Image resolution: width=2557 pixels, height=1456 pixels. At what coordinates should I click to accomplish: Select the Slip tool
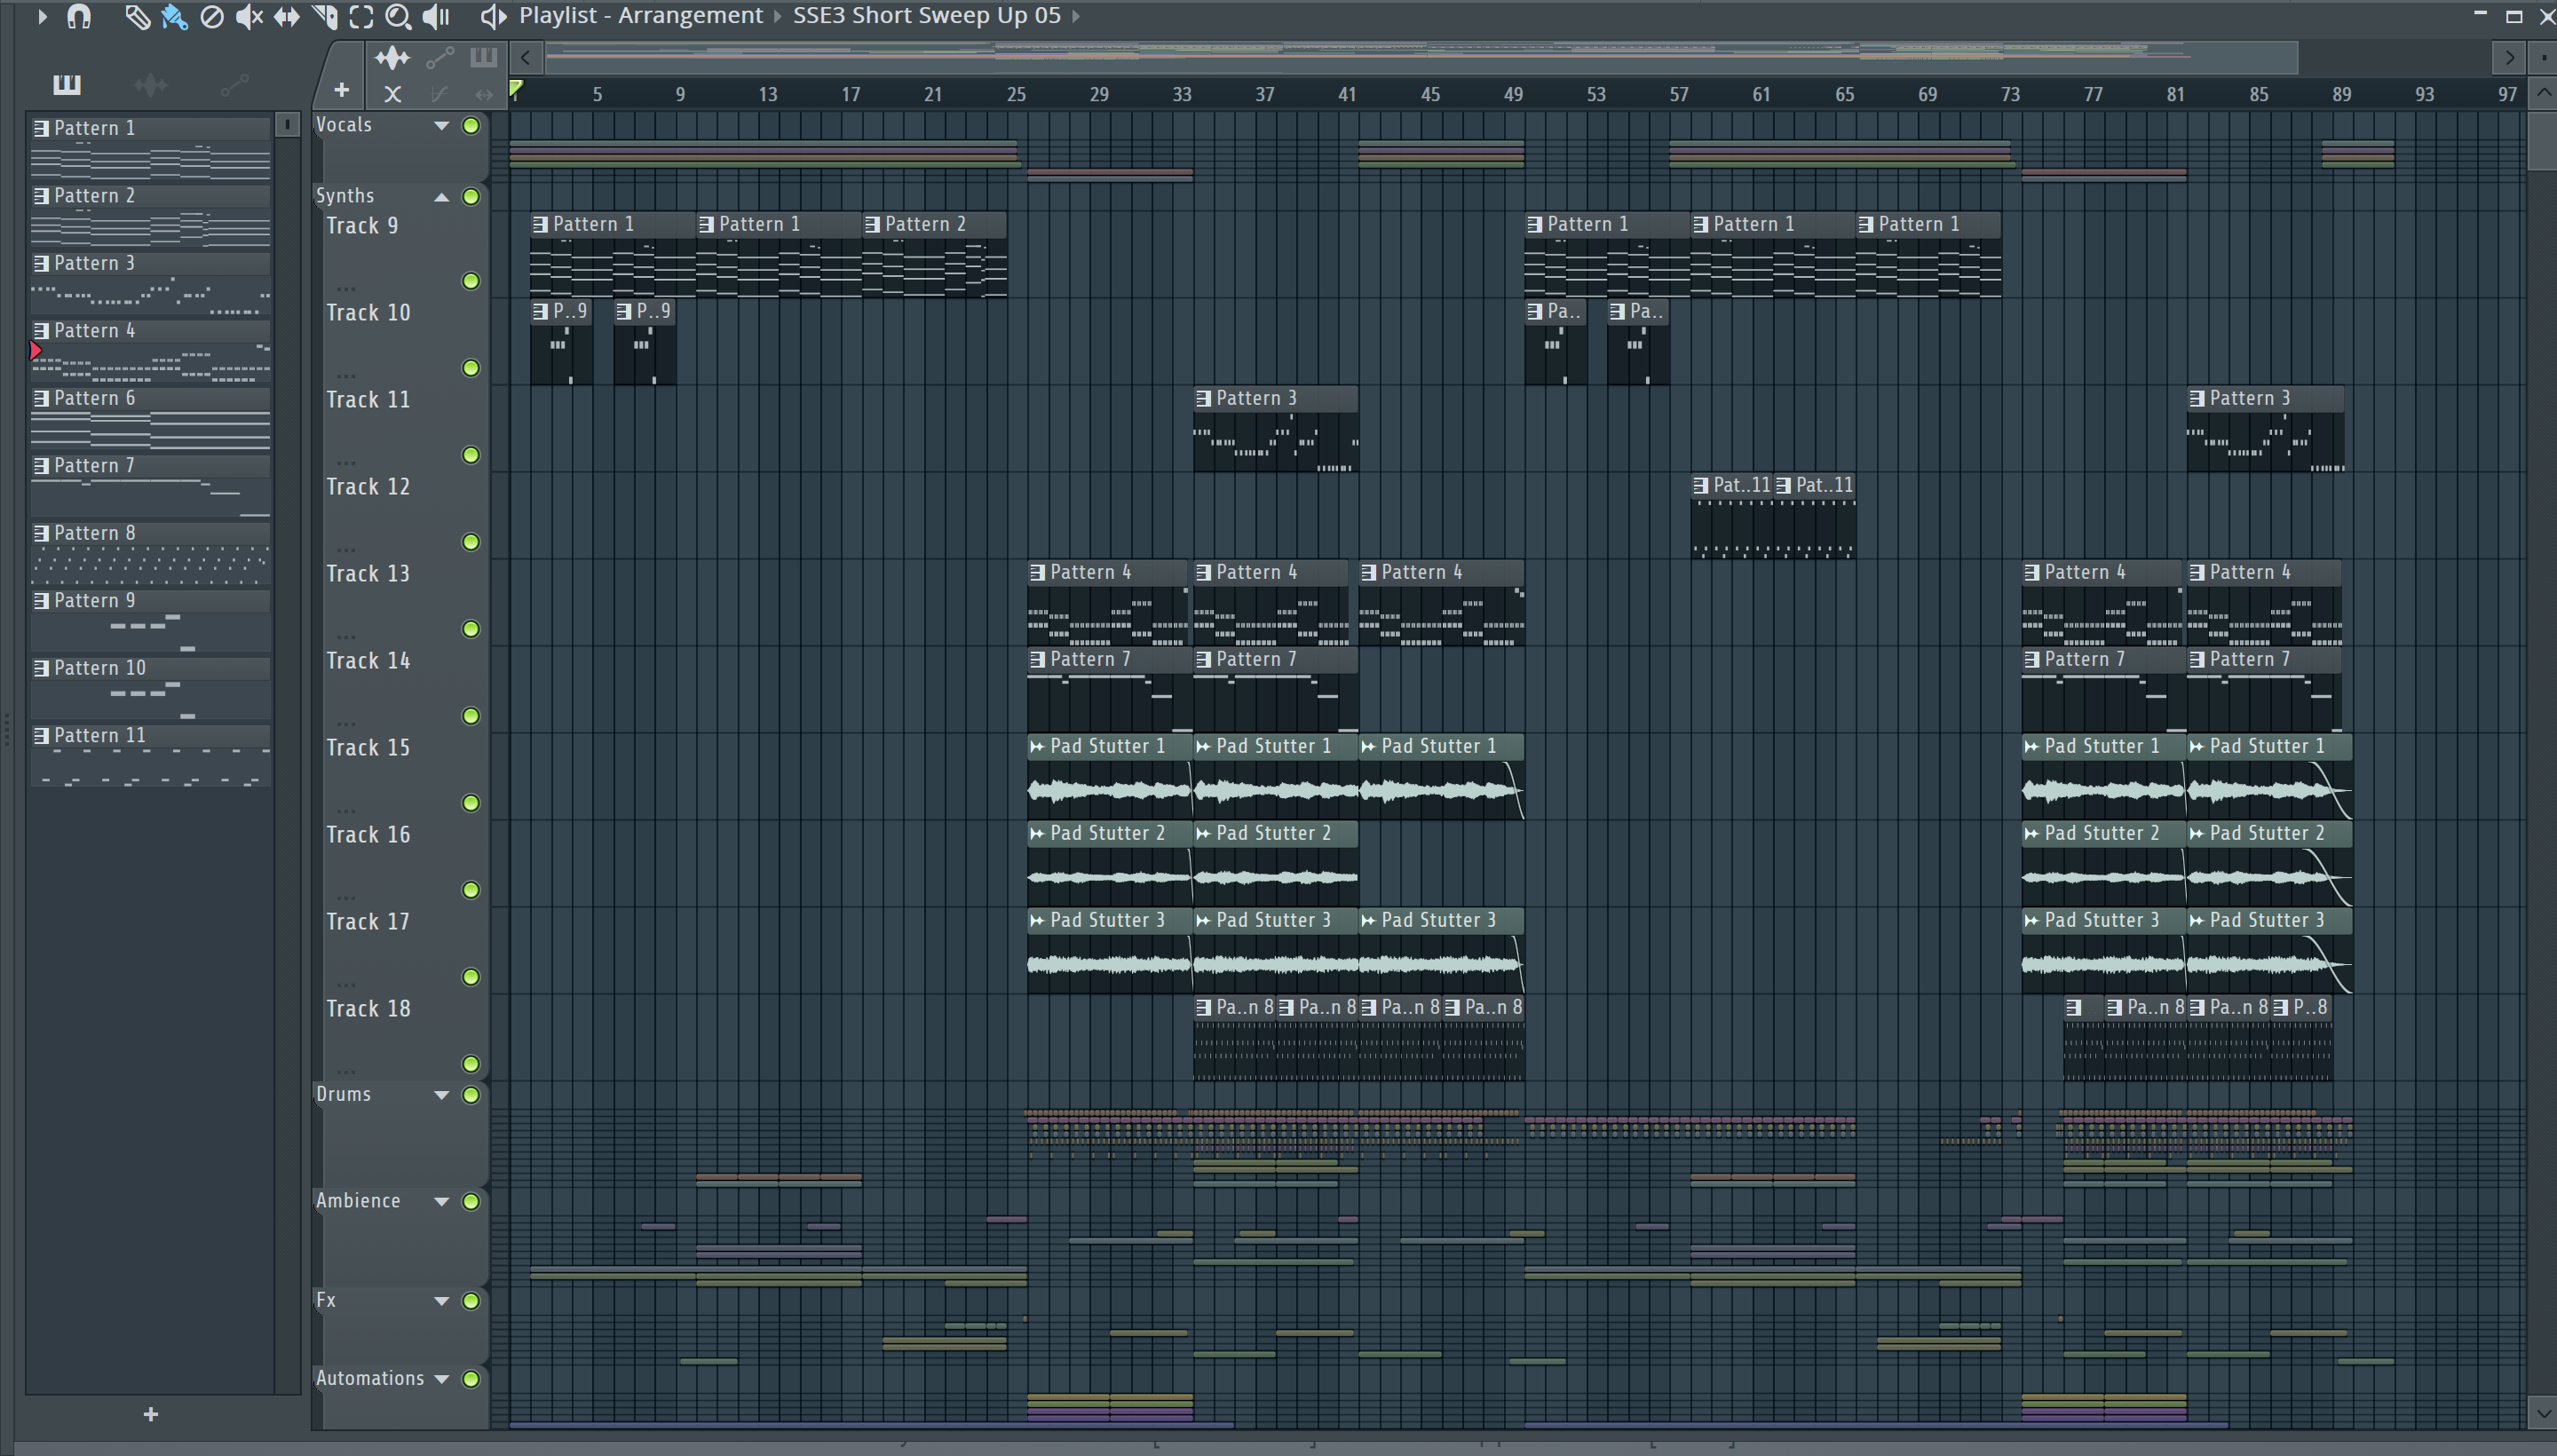click(x=287, y=16)
